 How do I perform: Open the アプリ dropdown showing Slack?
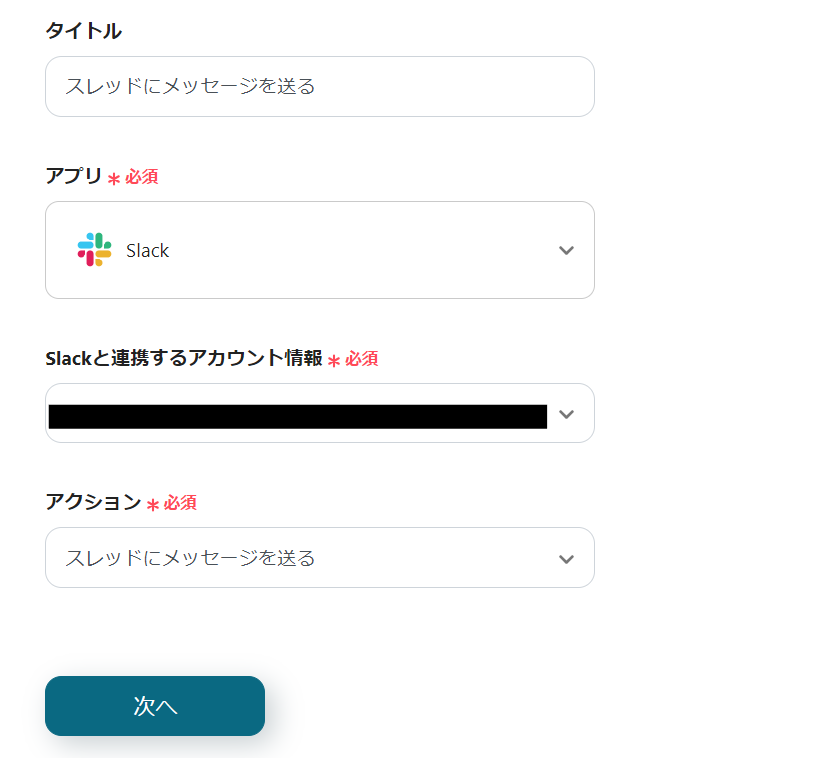click(320, 250)
